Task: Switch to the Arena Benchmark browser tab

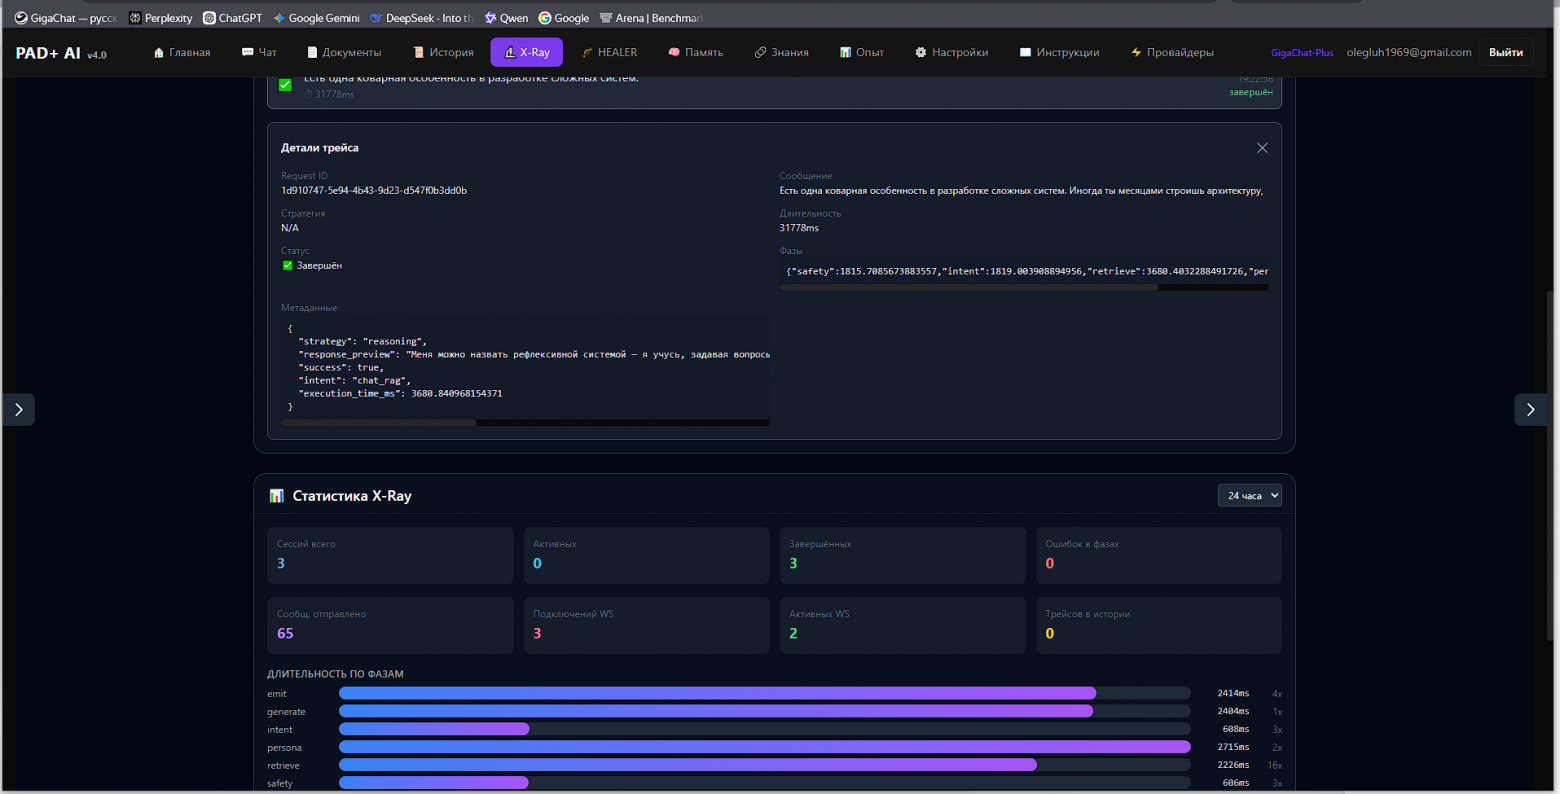Action: (x=651, y=18)
